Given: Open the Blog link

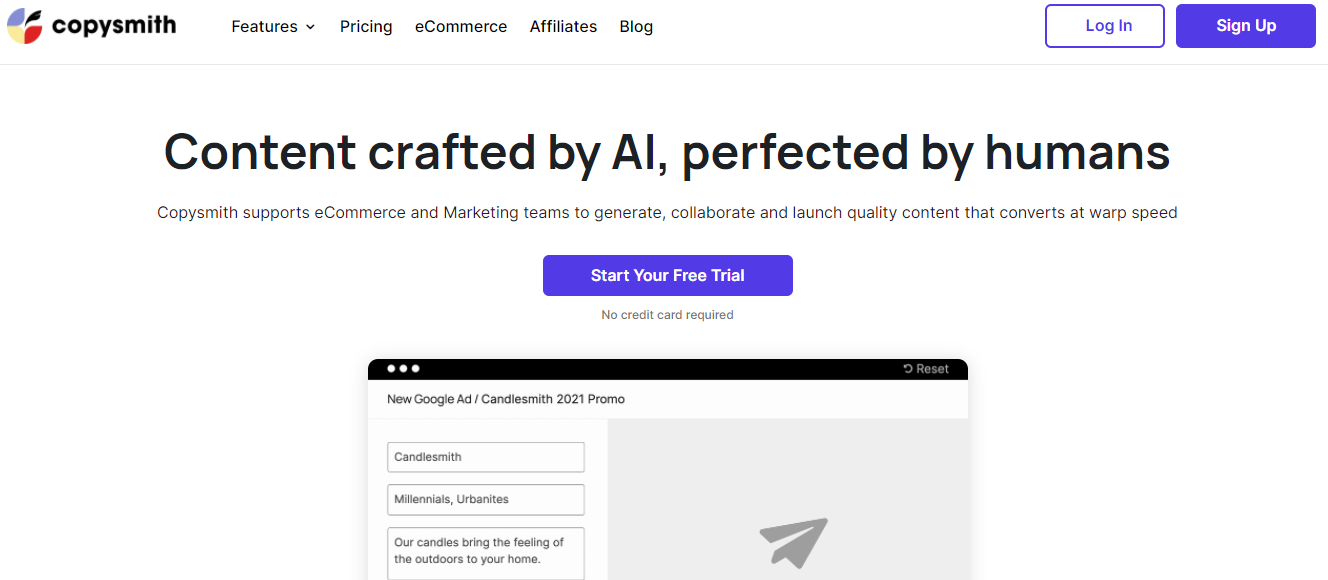Looking at the screenshot, I should (x=636, y=27).
